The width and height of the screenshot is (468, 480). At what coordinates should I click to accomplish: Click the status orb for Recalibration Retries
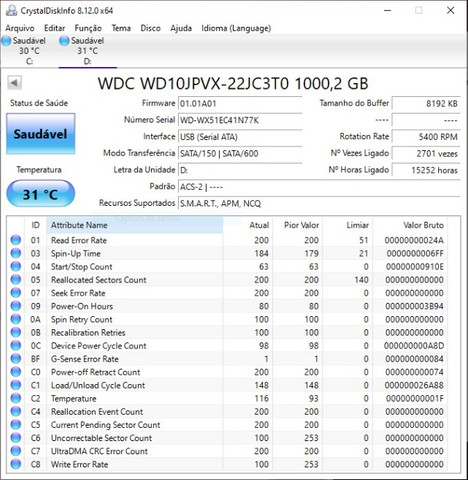(16, 332)
